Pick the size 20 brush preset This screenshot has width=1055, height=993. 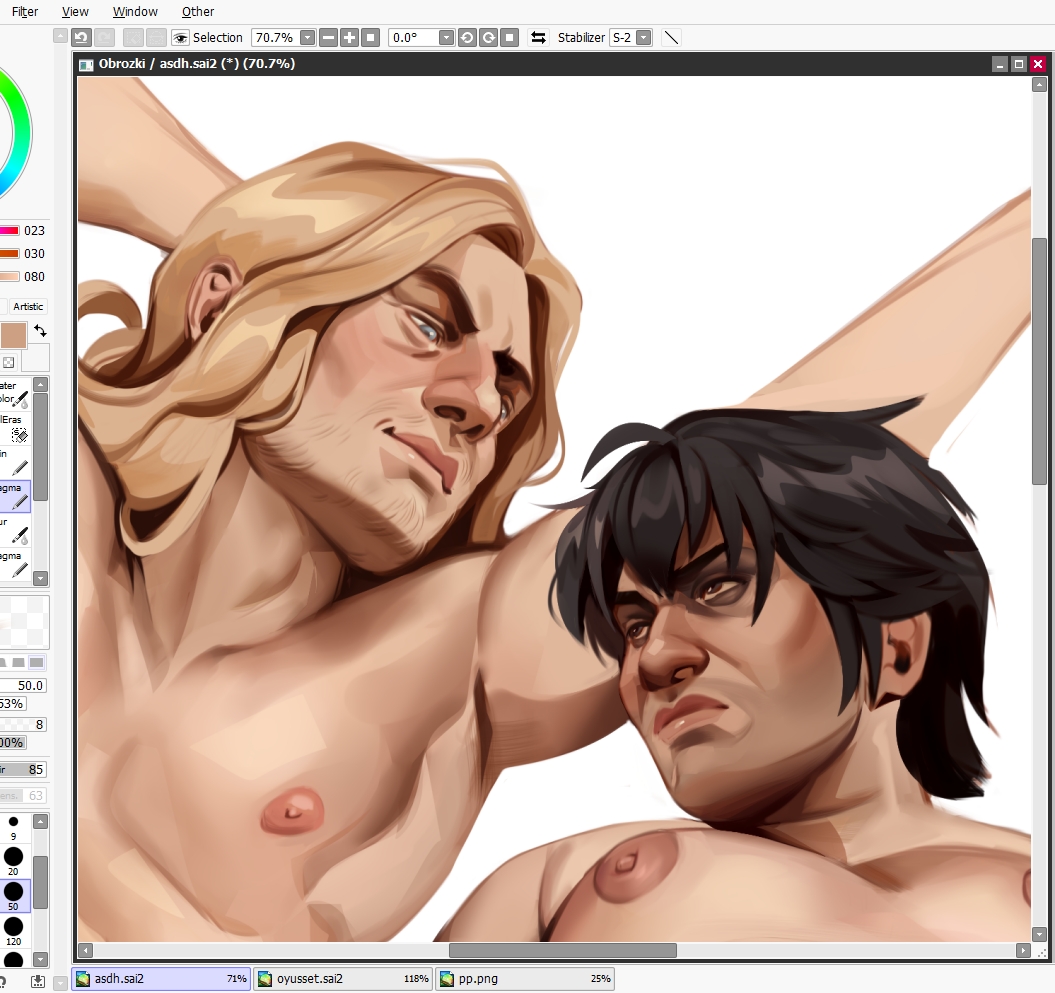(13, 857)
